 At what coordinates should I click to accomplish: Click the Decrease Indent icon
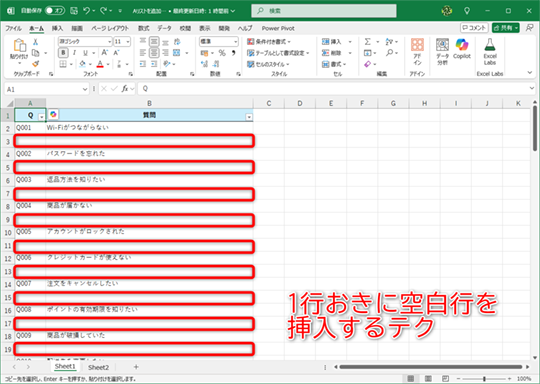143,64
